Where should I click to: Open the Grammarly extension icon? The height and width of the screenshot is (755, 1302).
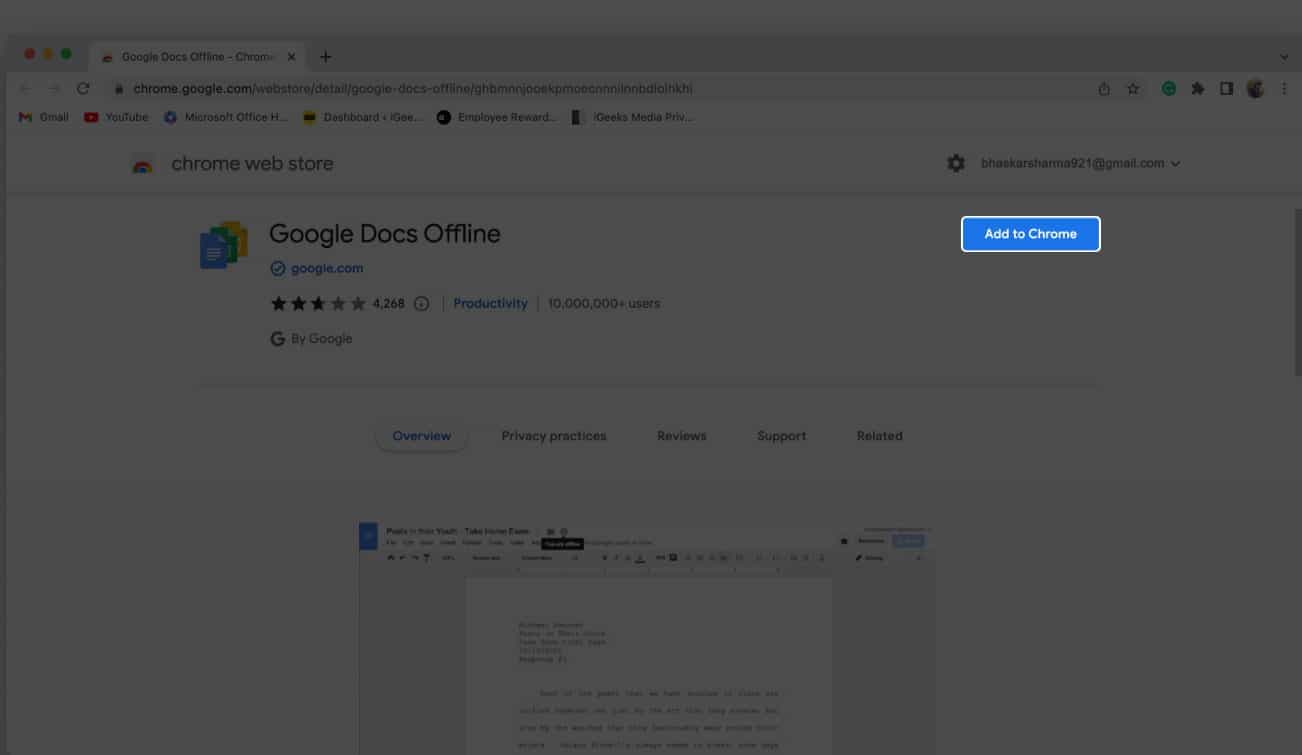pos(1169,88)
